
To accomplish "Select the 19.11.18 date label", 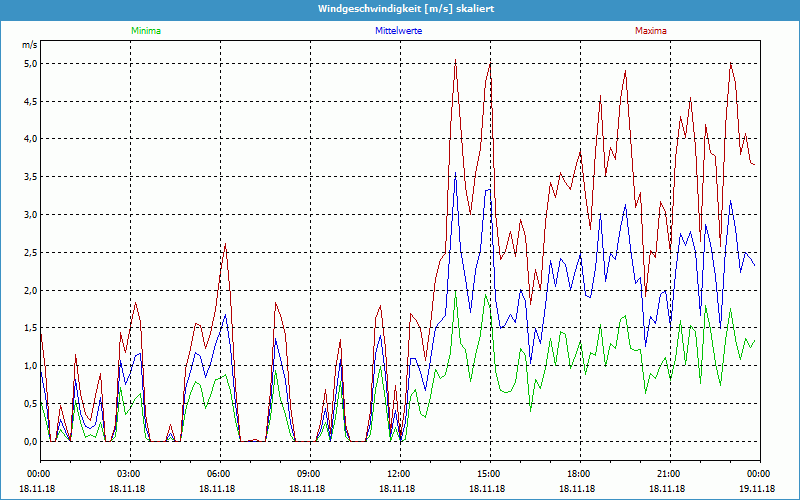I will tap(755, 488).
